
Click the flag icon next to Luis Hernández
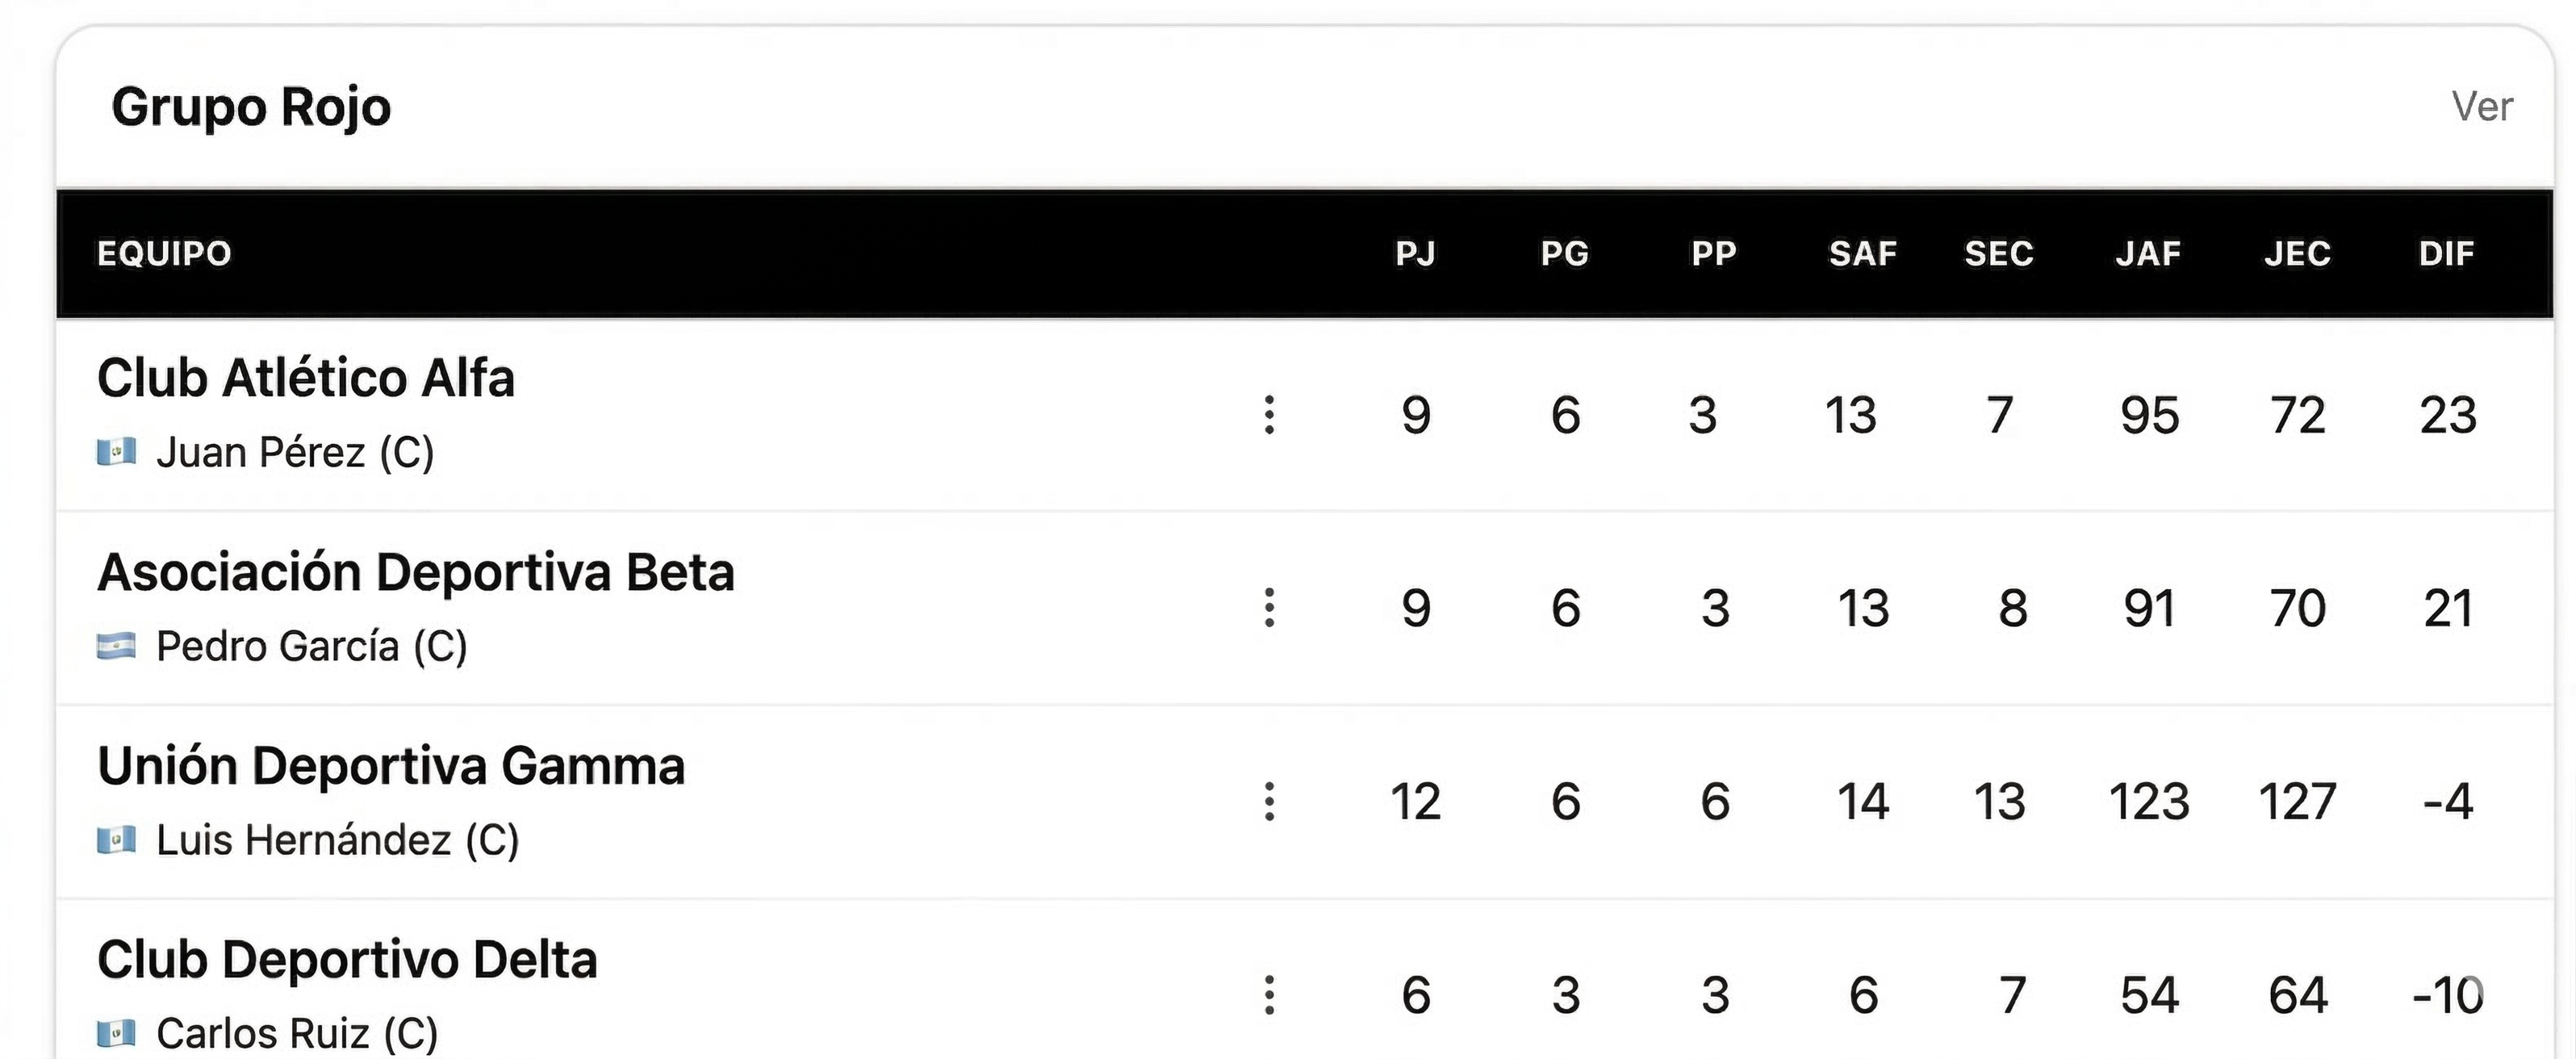tap(118, 840)
